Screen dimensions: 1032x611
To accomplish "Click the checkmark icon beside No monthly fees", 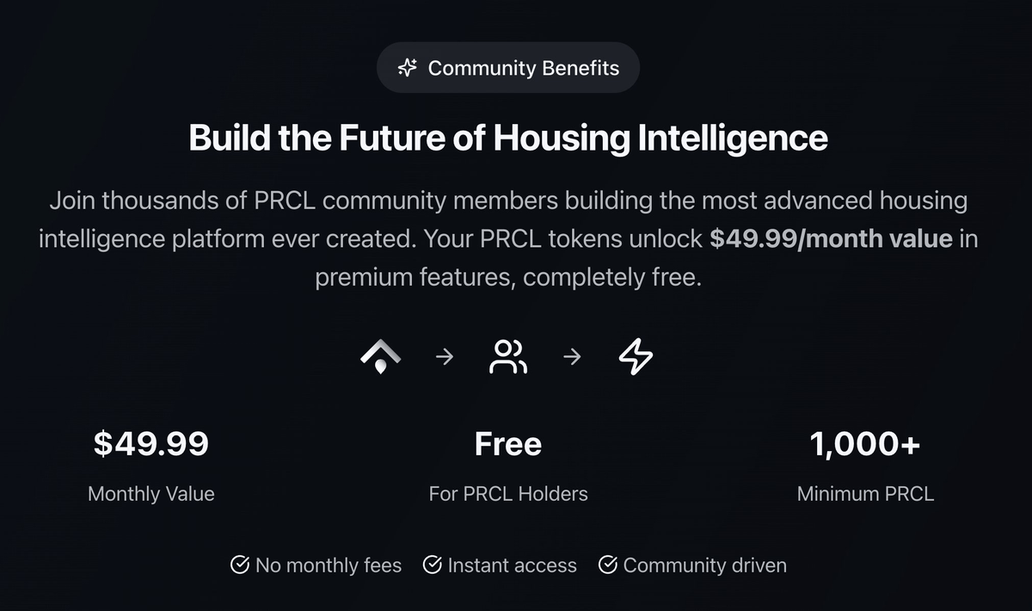I will (x=240, y=565).
